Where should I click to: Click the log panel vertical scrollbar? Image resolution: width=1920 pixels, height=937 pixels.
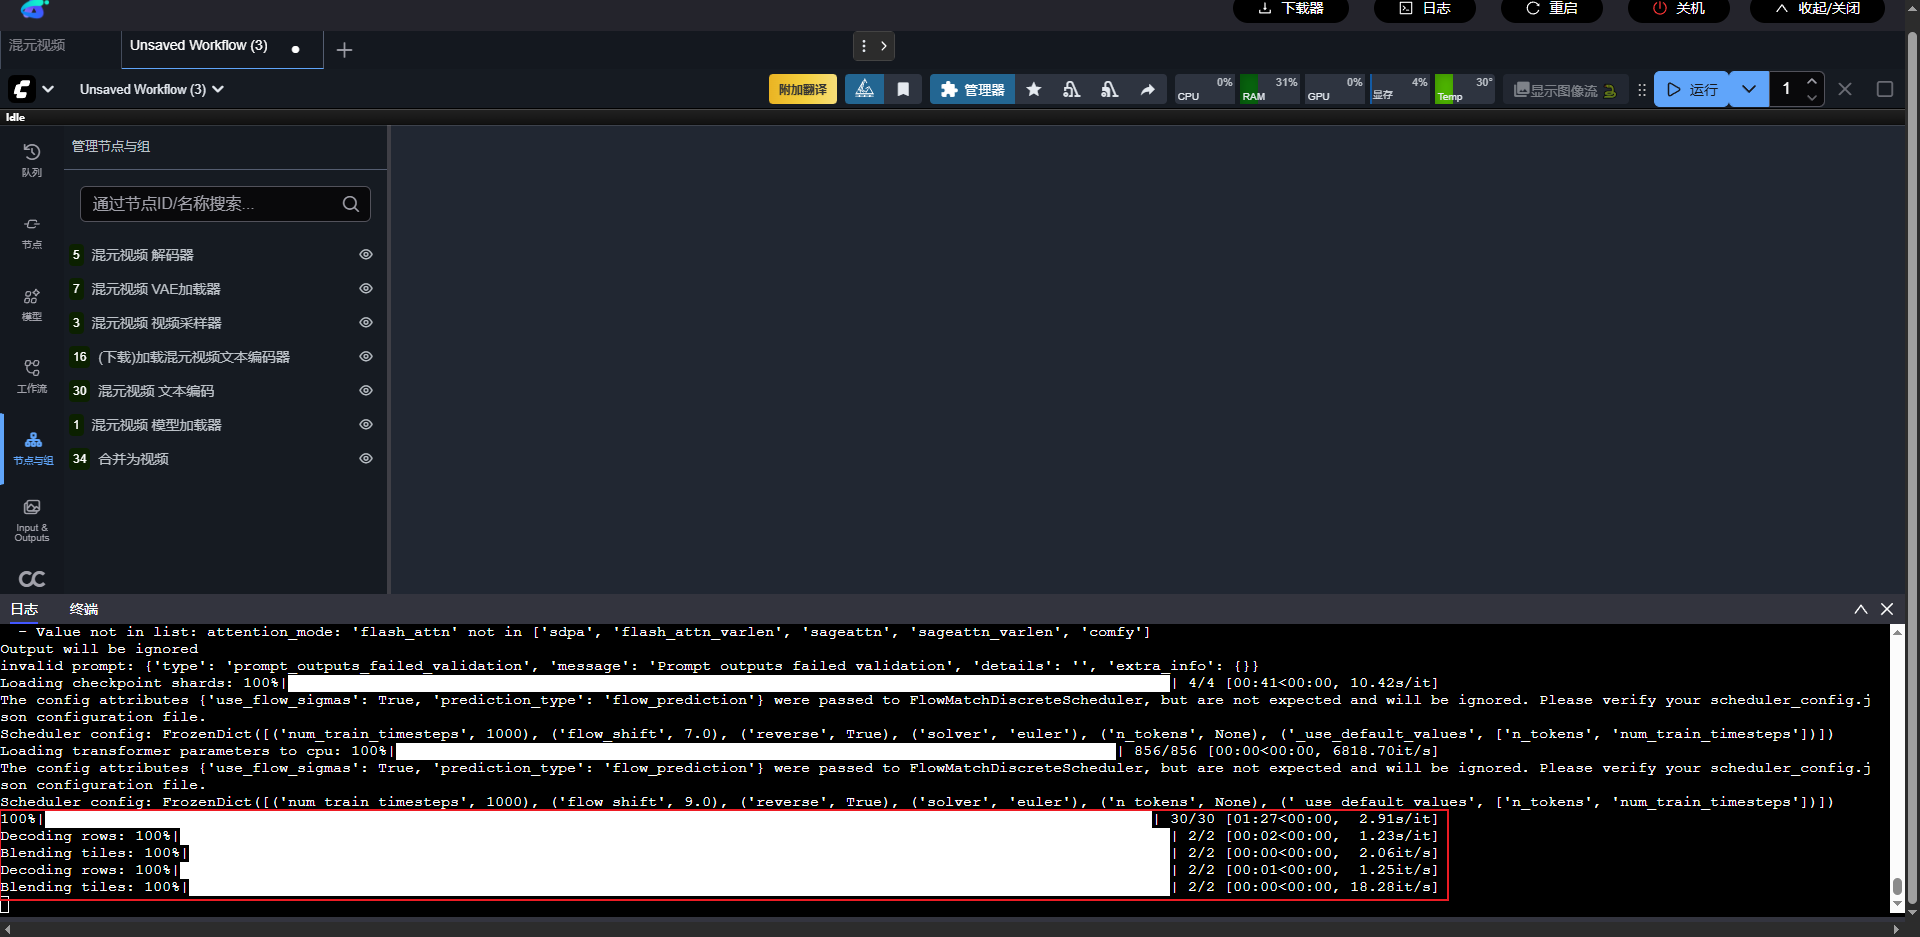(x=1897, y=767)
